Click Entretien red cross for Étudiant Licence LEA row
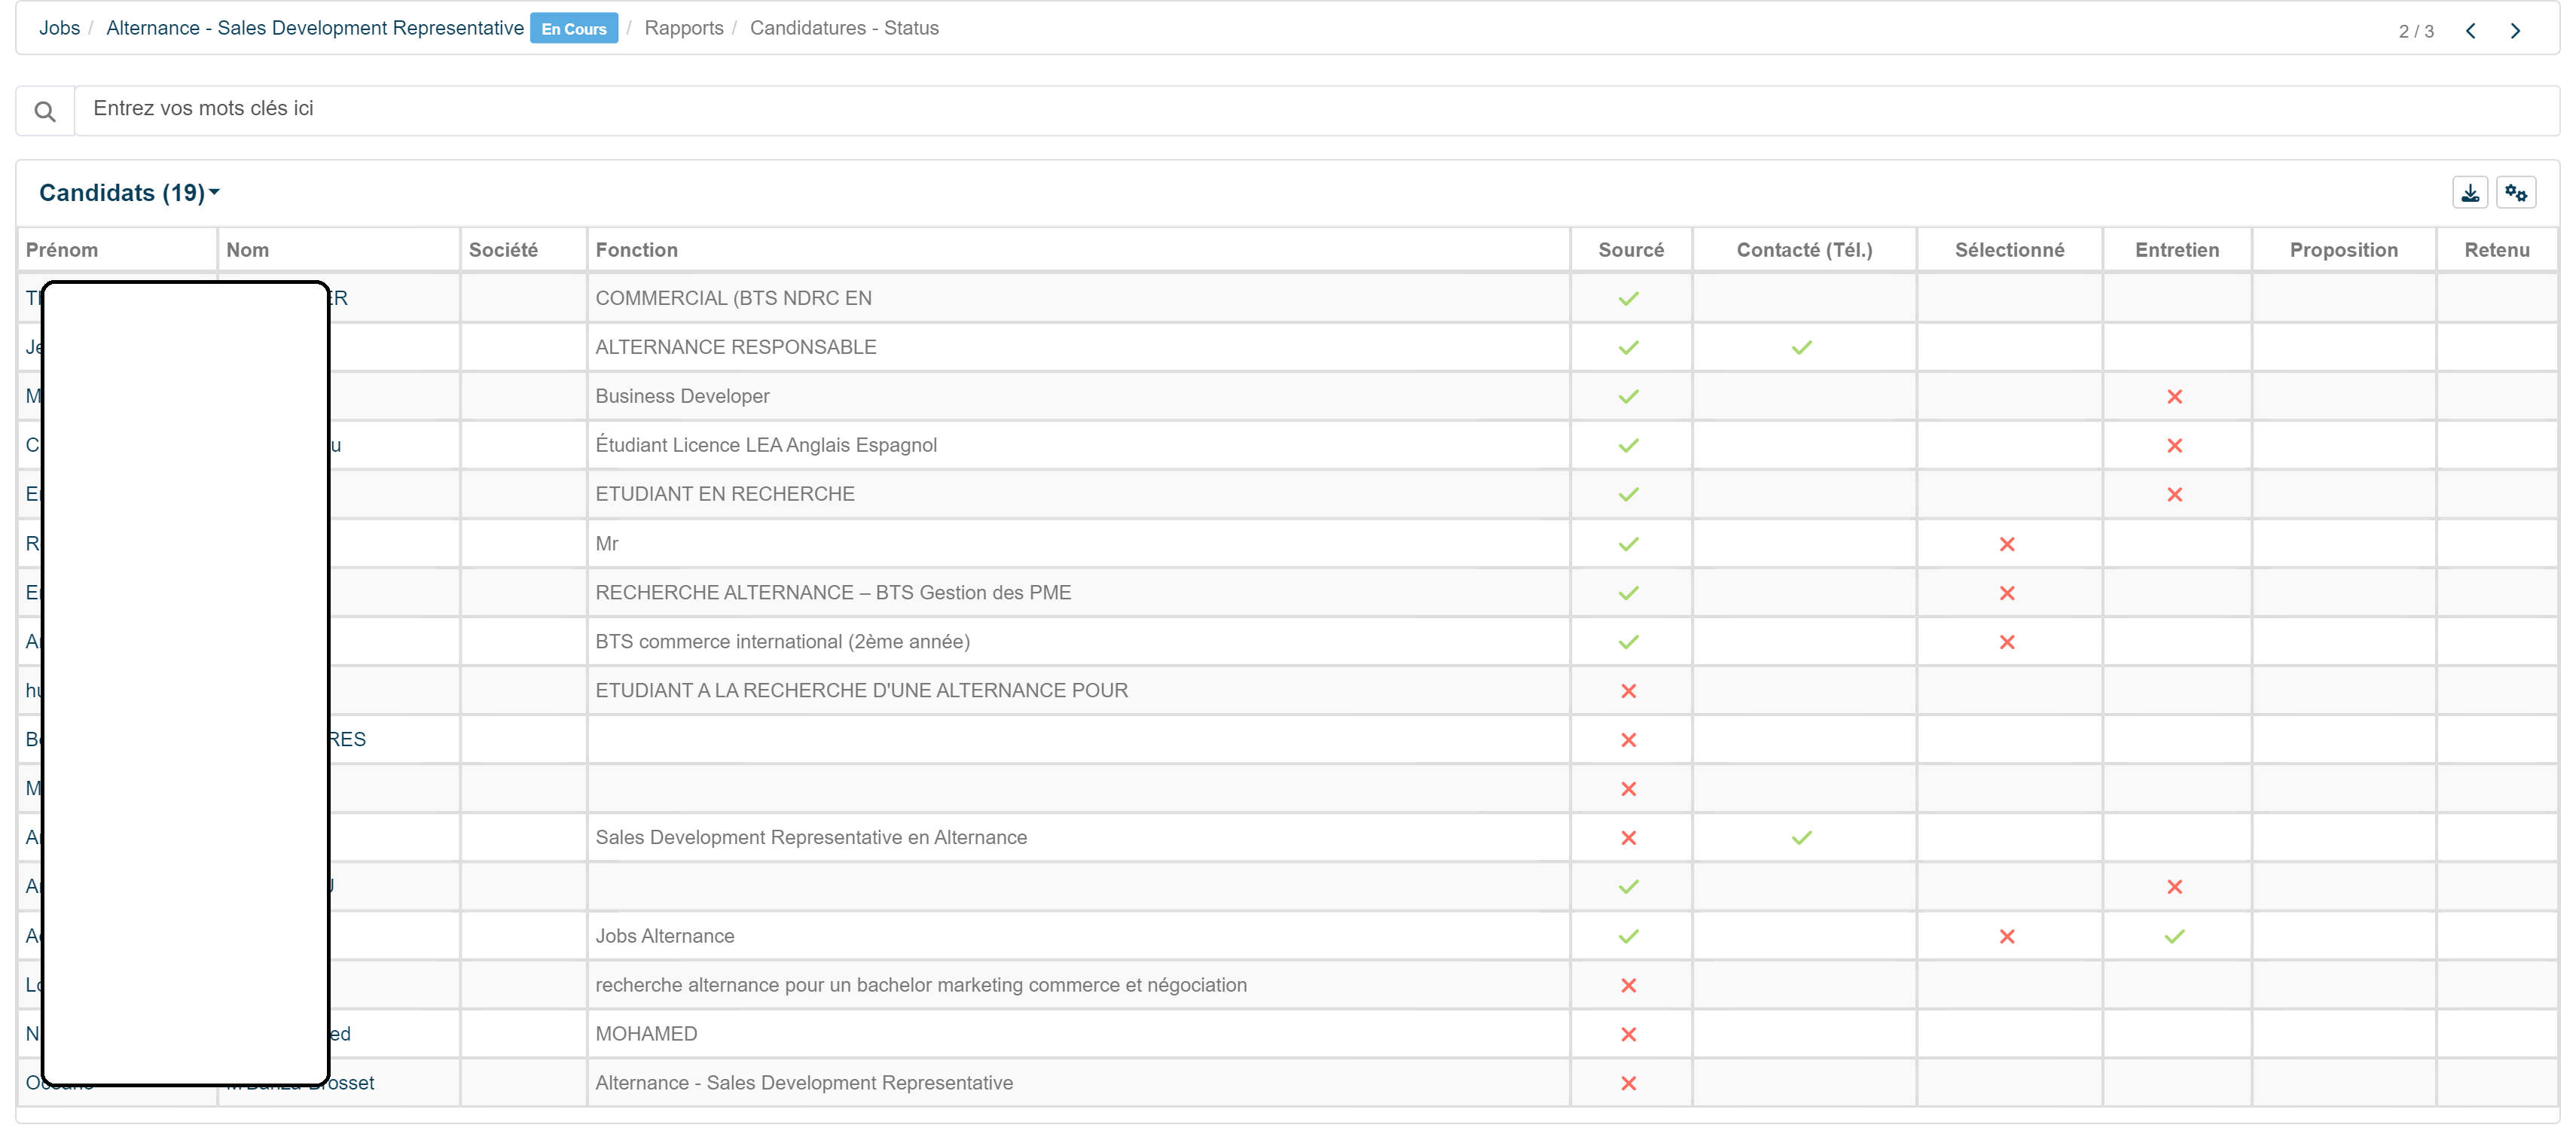 2175,446
